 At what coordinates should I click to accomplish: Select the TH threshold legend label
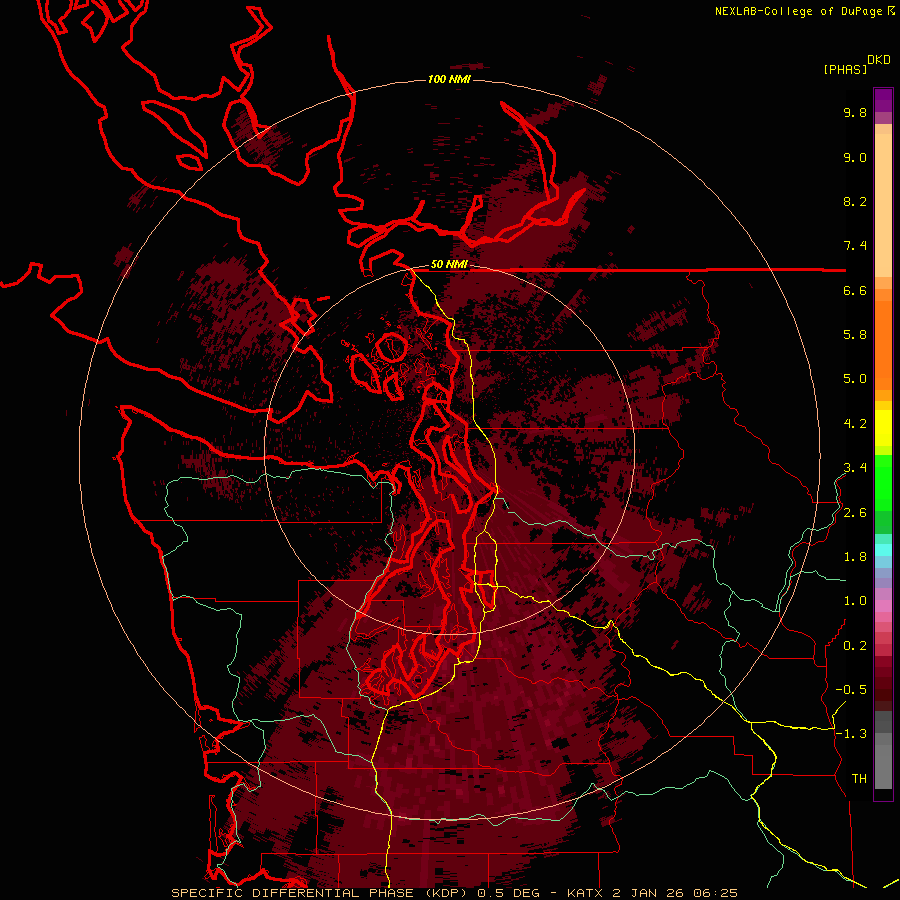[x=859, y=779]
